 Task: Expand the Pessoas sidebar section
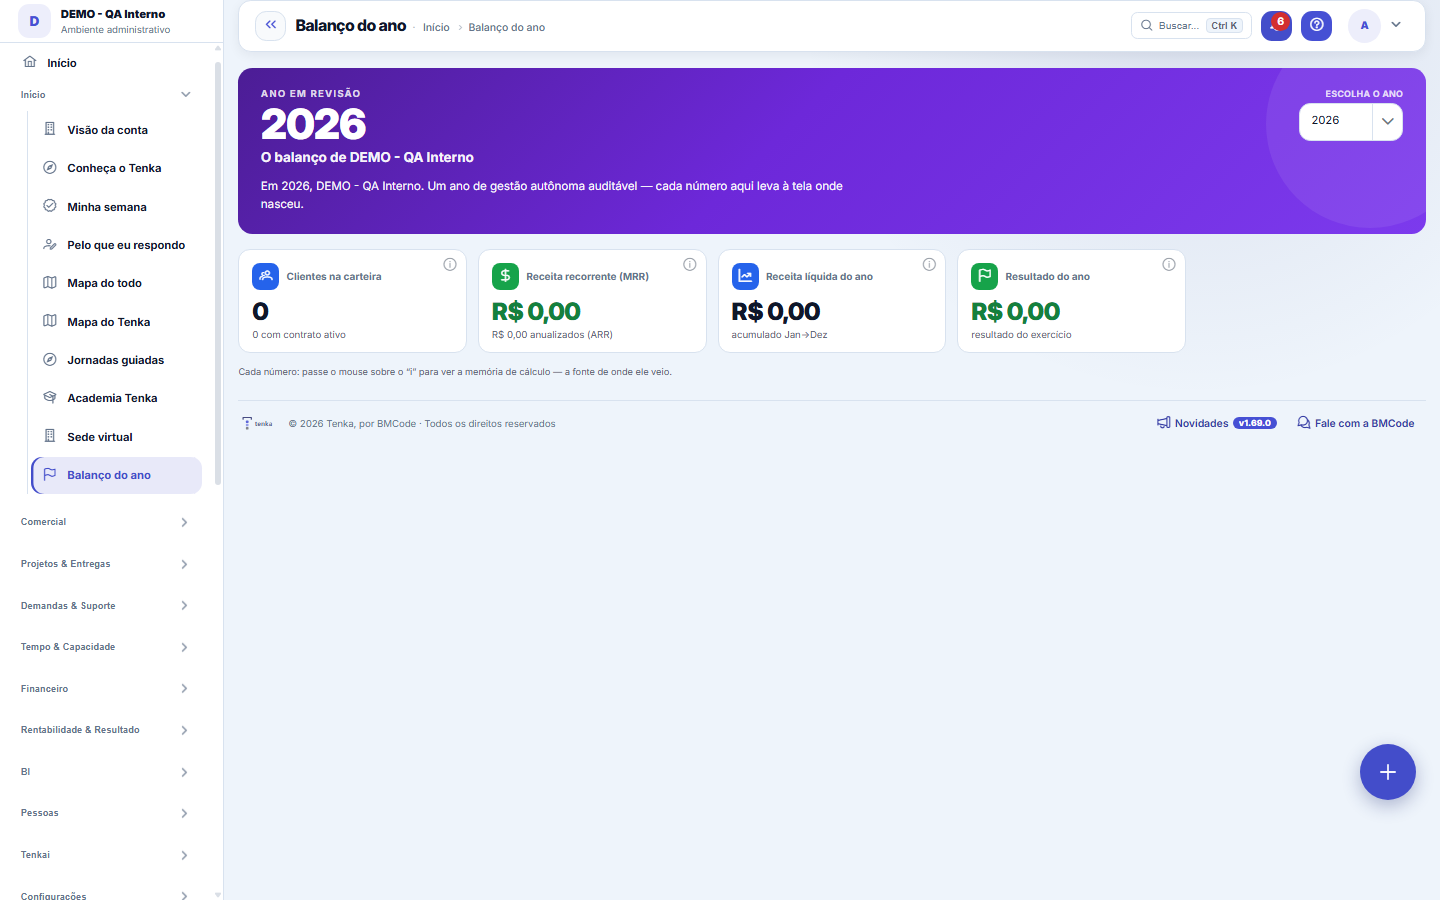pyautogui.click(x=104, y=813)
